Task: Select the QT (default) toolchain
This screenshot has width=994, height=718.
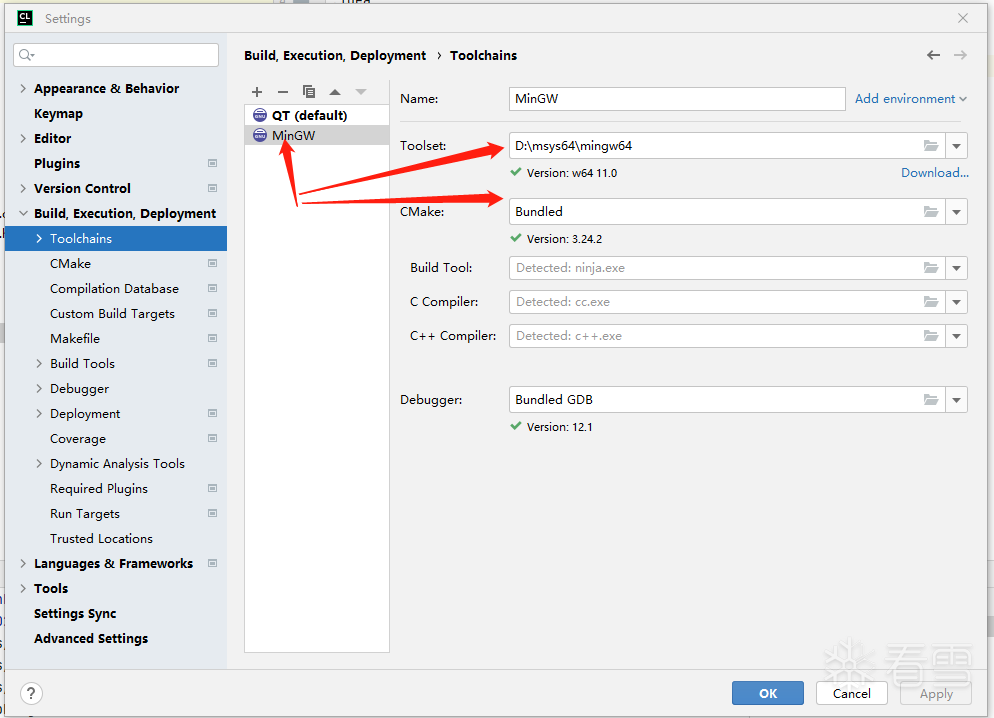Action: pyautogui.click(x=309, y=115)
